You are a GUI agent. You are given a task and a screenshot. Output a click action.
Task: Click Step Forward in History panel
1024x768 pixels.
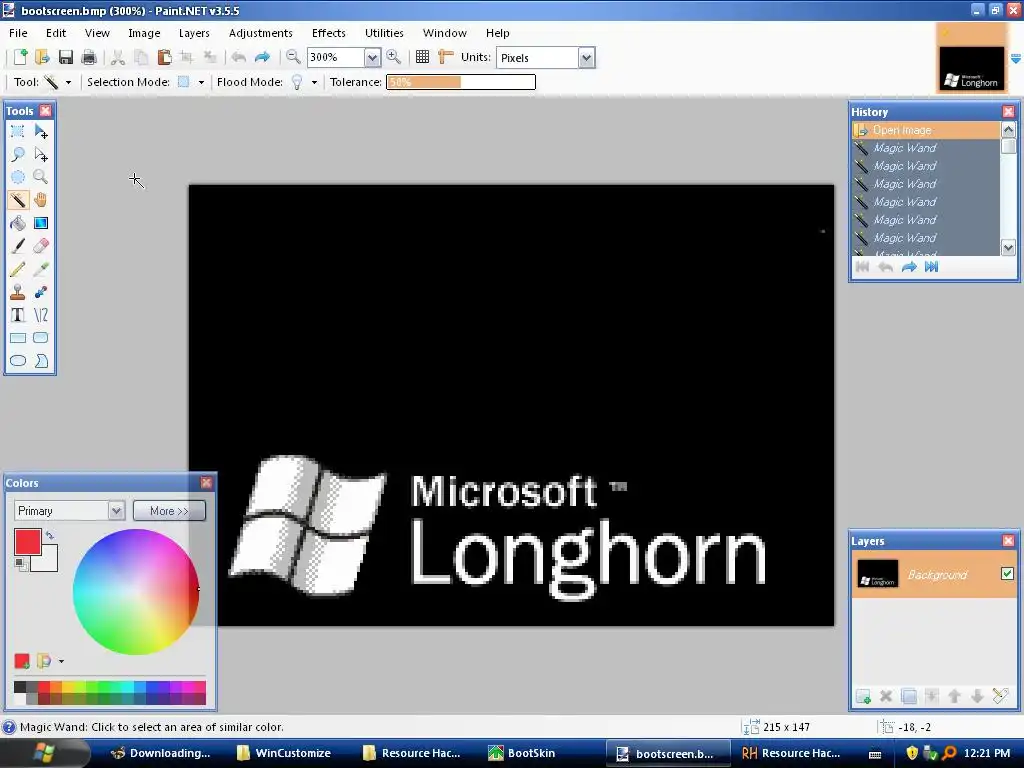908,266
